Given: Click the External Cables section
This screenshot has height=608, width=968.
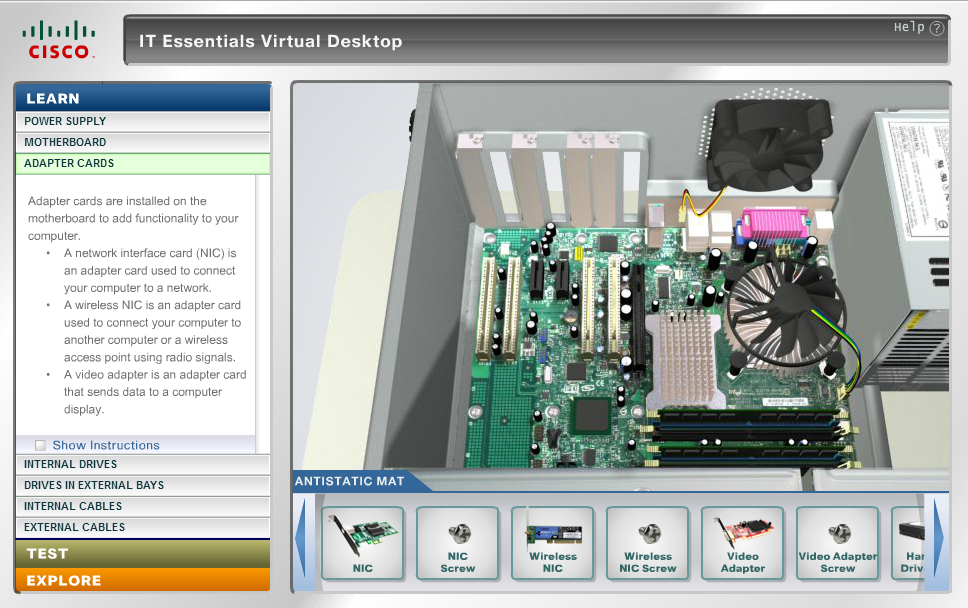Looking at the screenshot, I should (142, 527).
